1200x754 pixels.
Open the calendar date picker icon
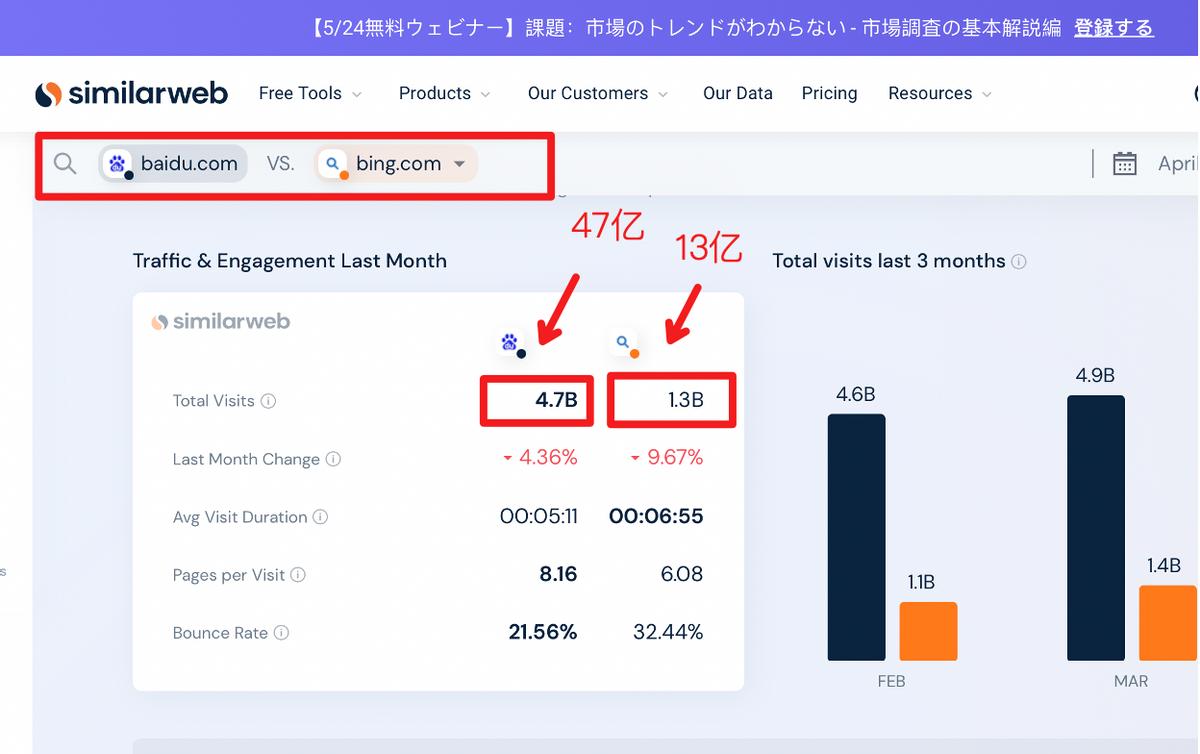pos(1125,162)
